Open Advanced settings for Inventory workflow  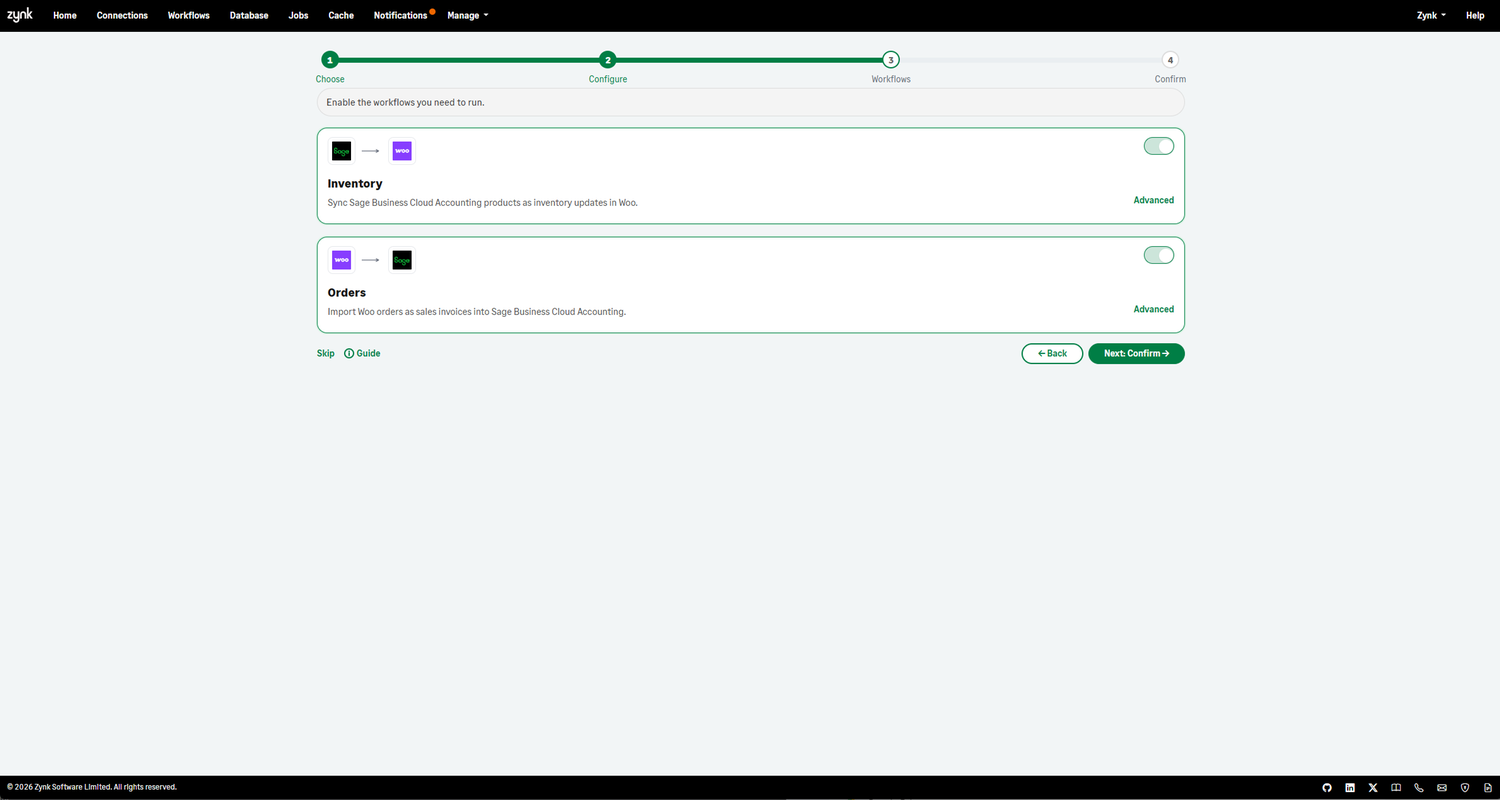pyautogui.click(x=1153, y=200)
